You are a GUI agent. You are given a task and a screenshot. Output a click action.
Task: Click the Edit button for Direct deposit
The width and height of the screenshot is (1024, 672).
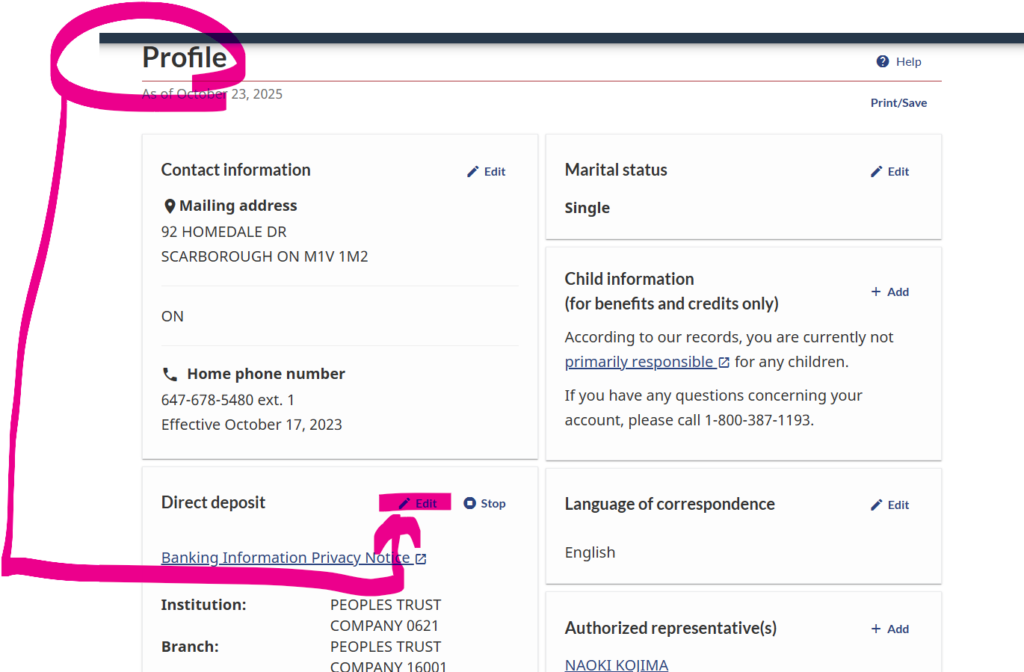click(x=417, y=504)
